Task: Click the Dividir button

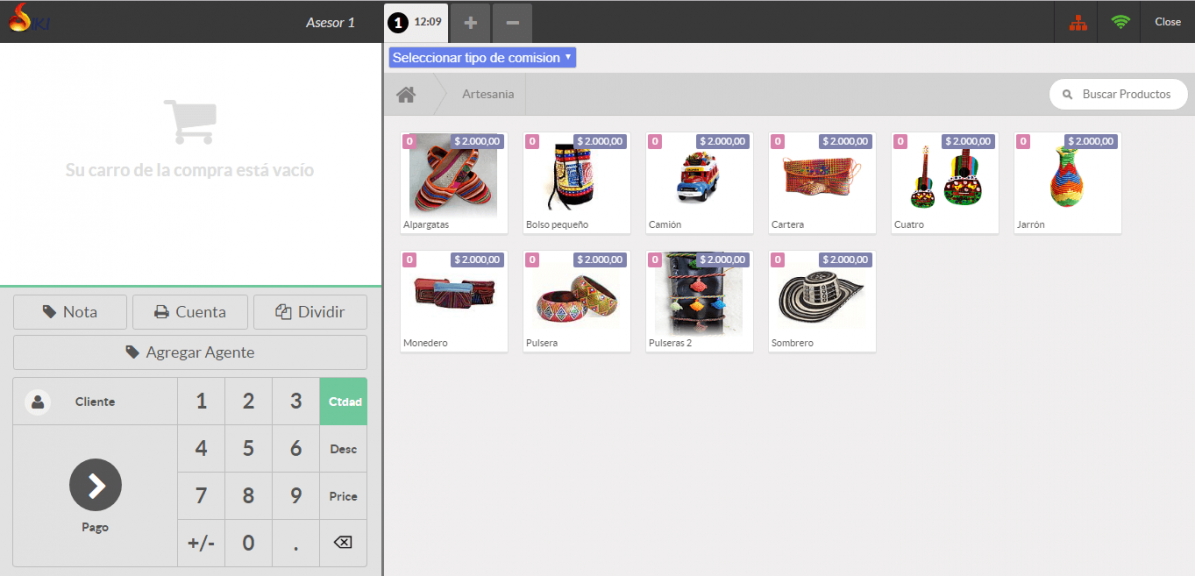Action: 310,312
